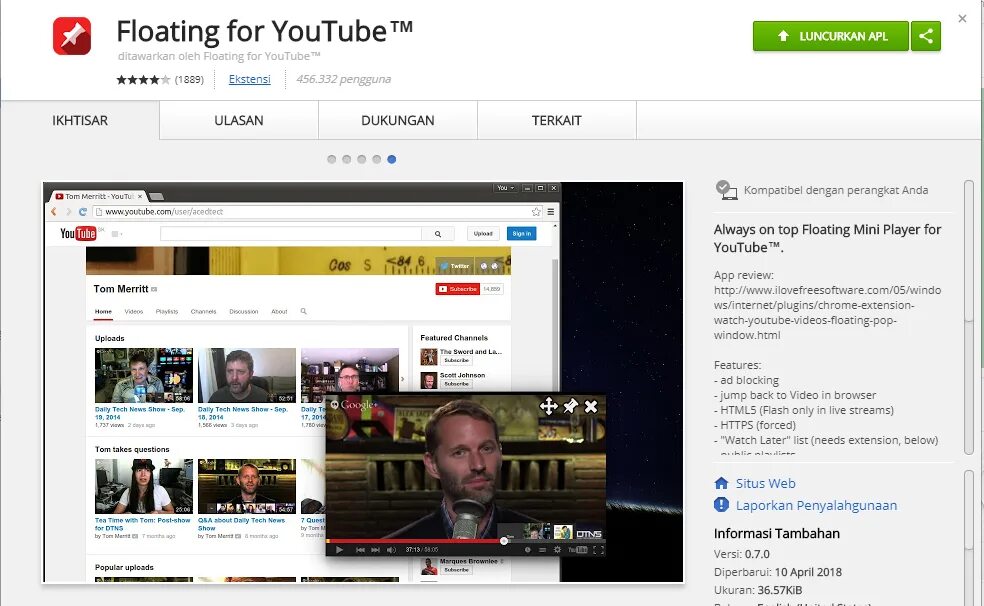Click the Twitter button on channel banner
Screen dimensions: 984x606
[455, 266]
